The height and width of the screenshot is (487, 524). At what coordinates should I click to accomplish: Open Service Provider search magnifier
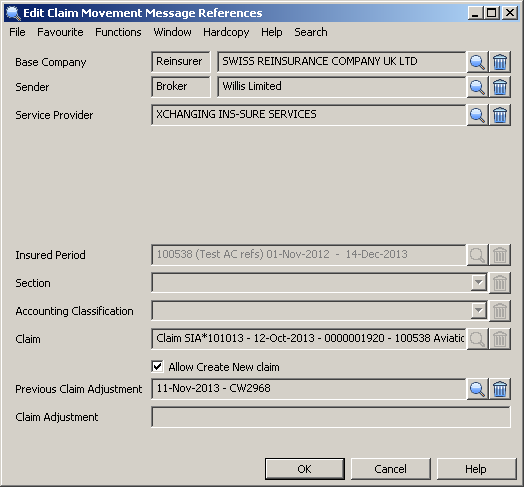477,115
